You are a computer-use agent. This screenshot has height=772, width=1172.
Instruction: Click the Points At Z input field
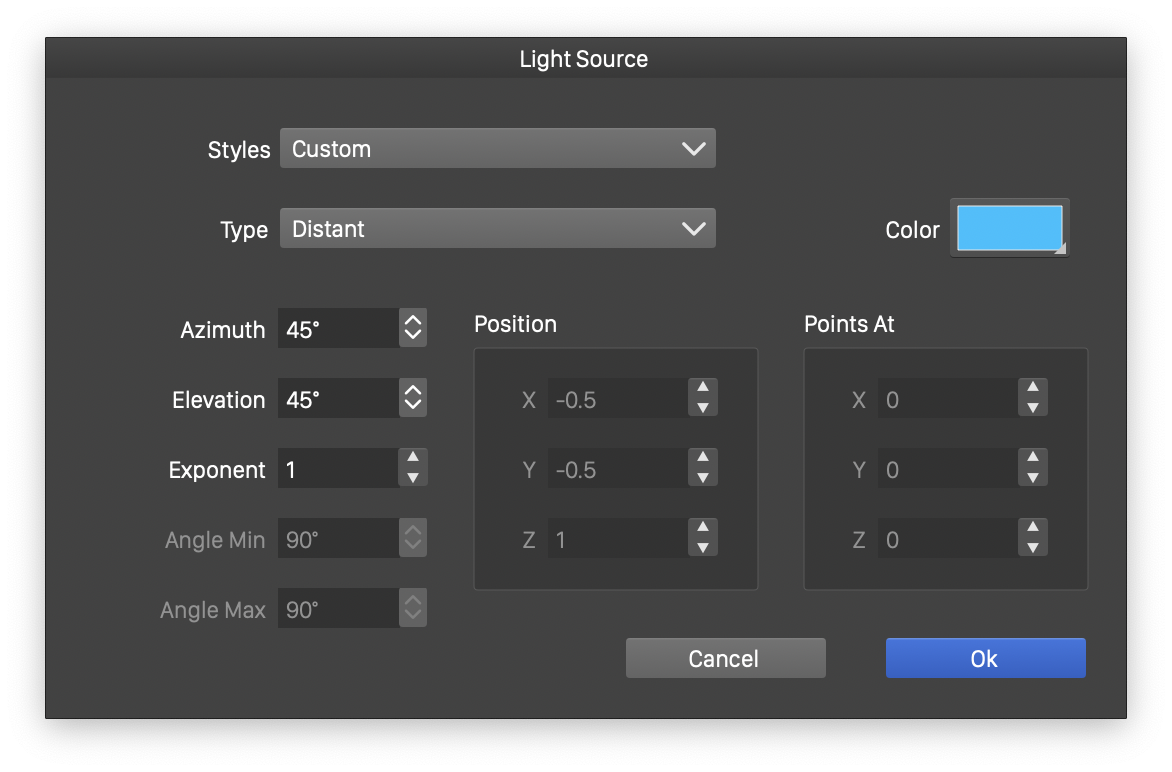[x=947, y=539]
